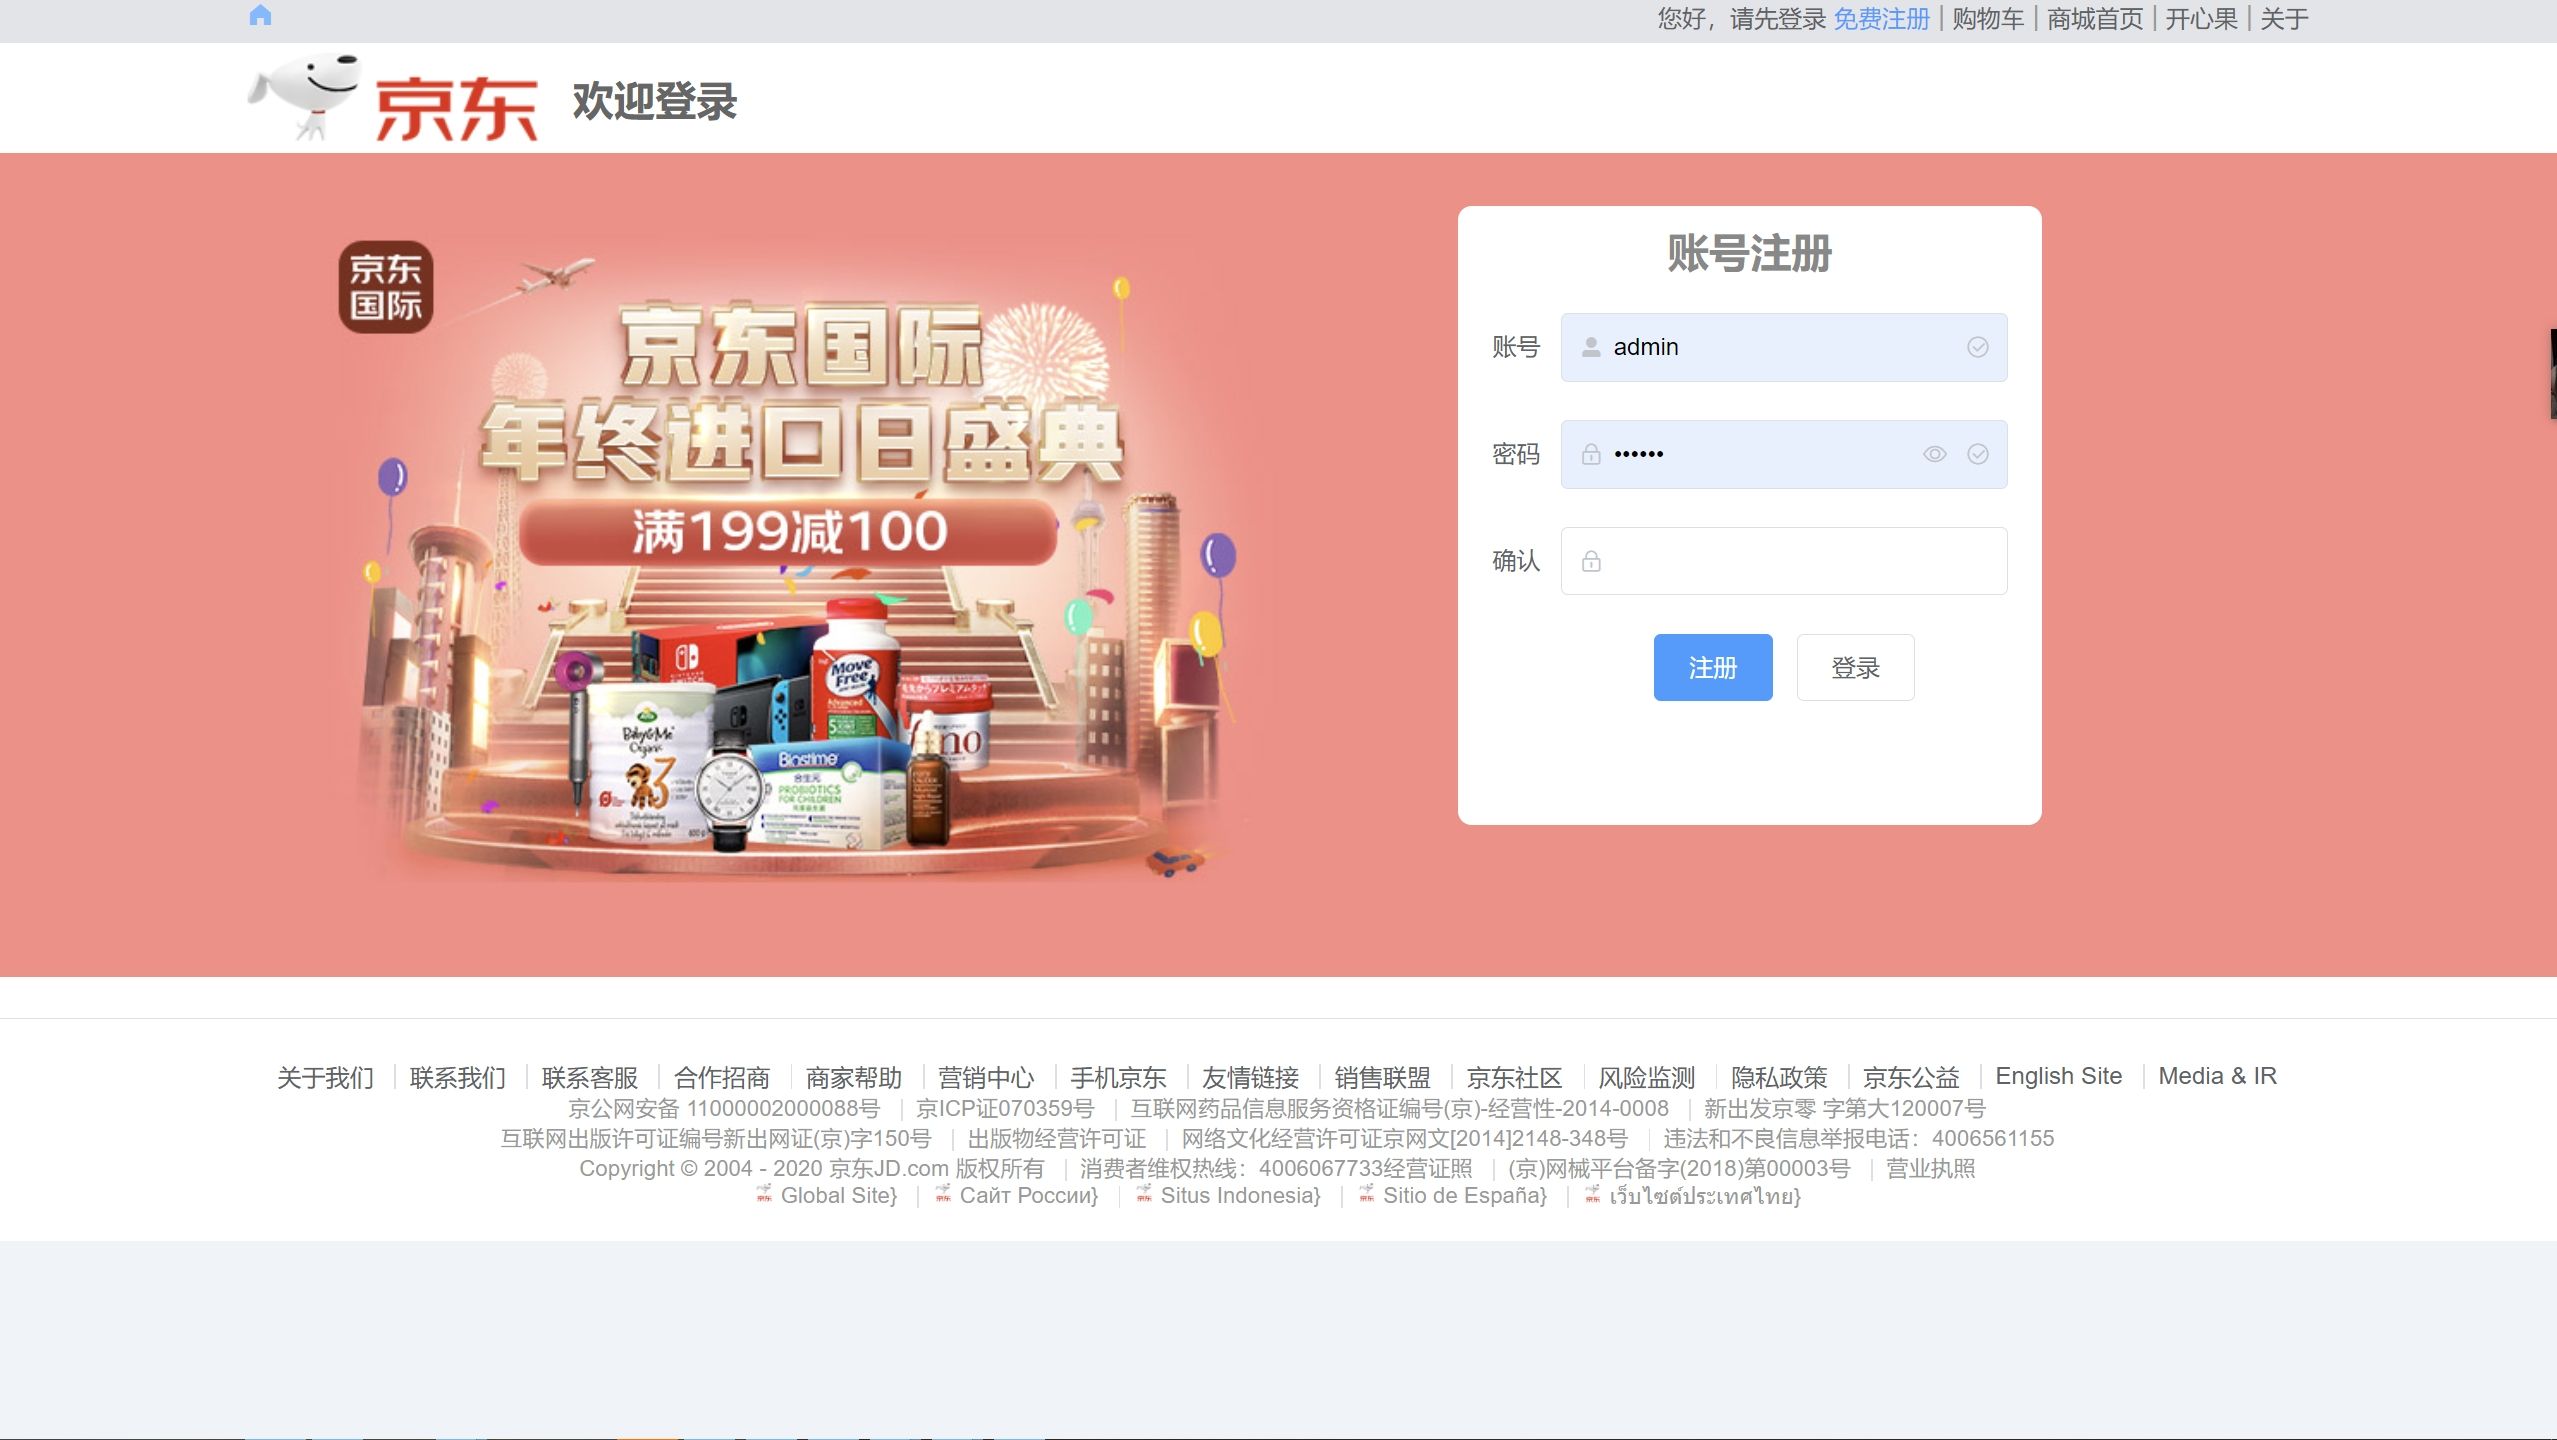Click the 确认 confirm password field
This screenshot has width=2557, height=1440.
point(1783,561)
